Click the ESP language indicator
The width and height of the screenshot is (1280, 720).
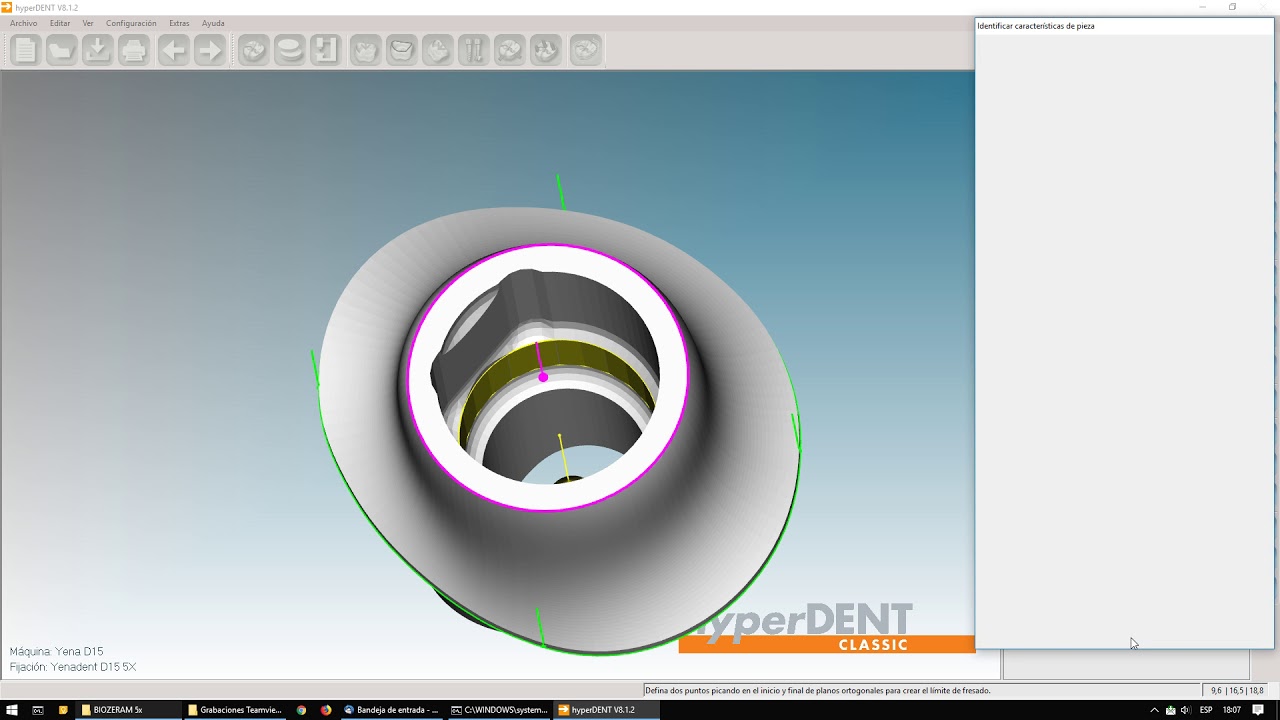[1206, 710]
